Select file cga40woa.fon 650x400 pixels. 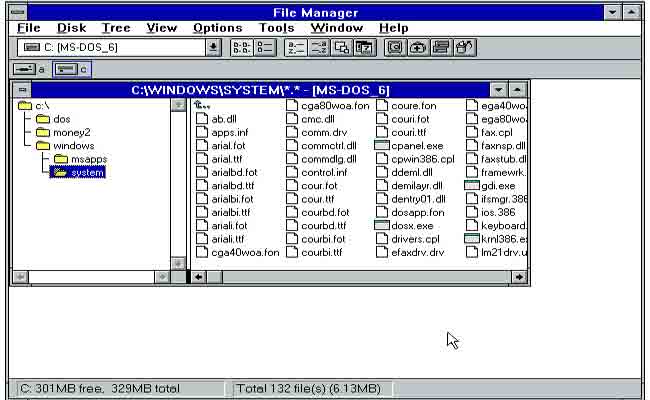[x=245, y=252]
